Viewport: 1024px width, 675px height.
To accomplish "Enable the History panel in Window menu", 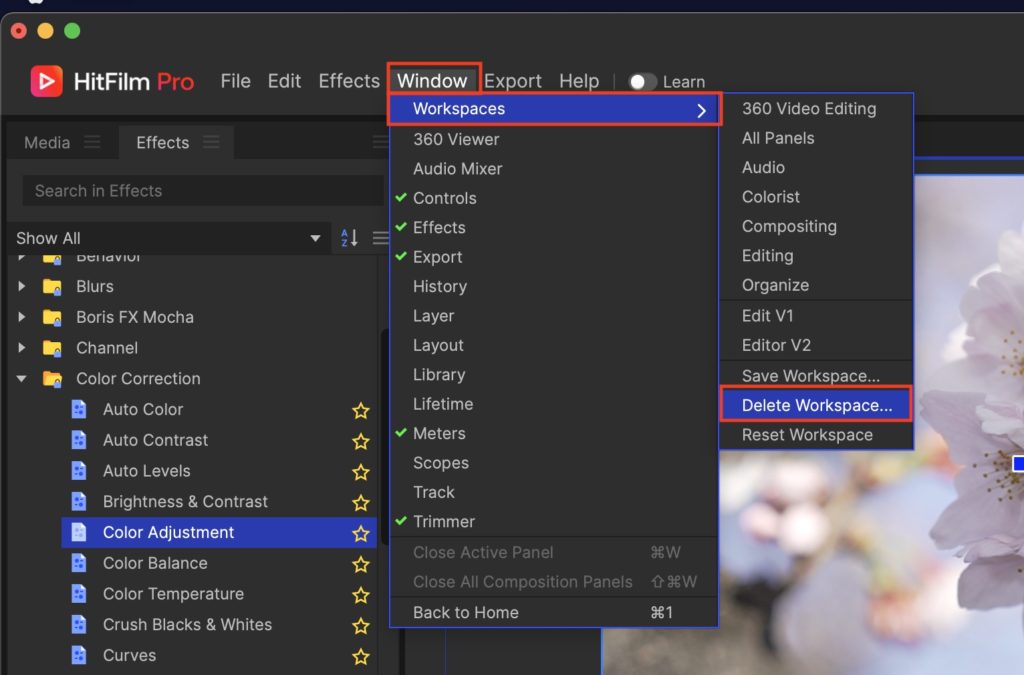I will 554,286.
